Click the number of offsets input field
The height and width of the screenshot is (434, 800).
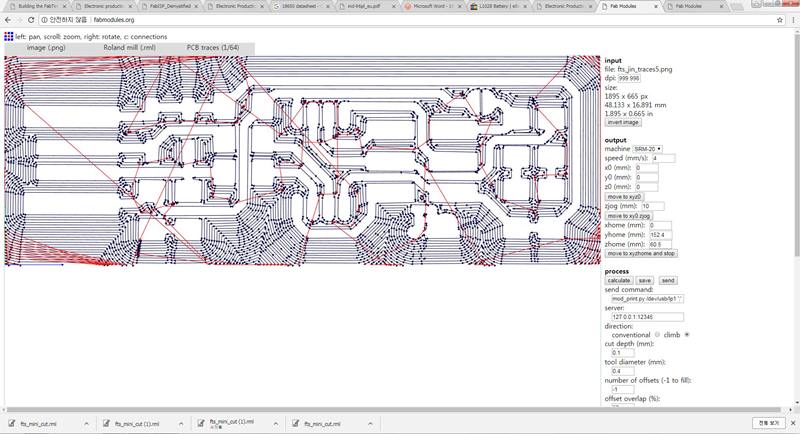(x=623, y=390)
